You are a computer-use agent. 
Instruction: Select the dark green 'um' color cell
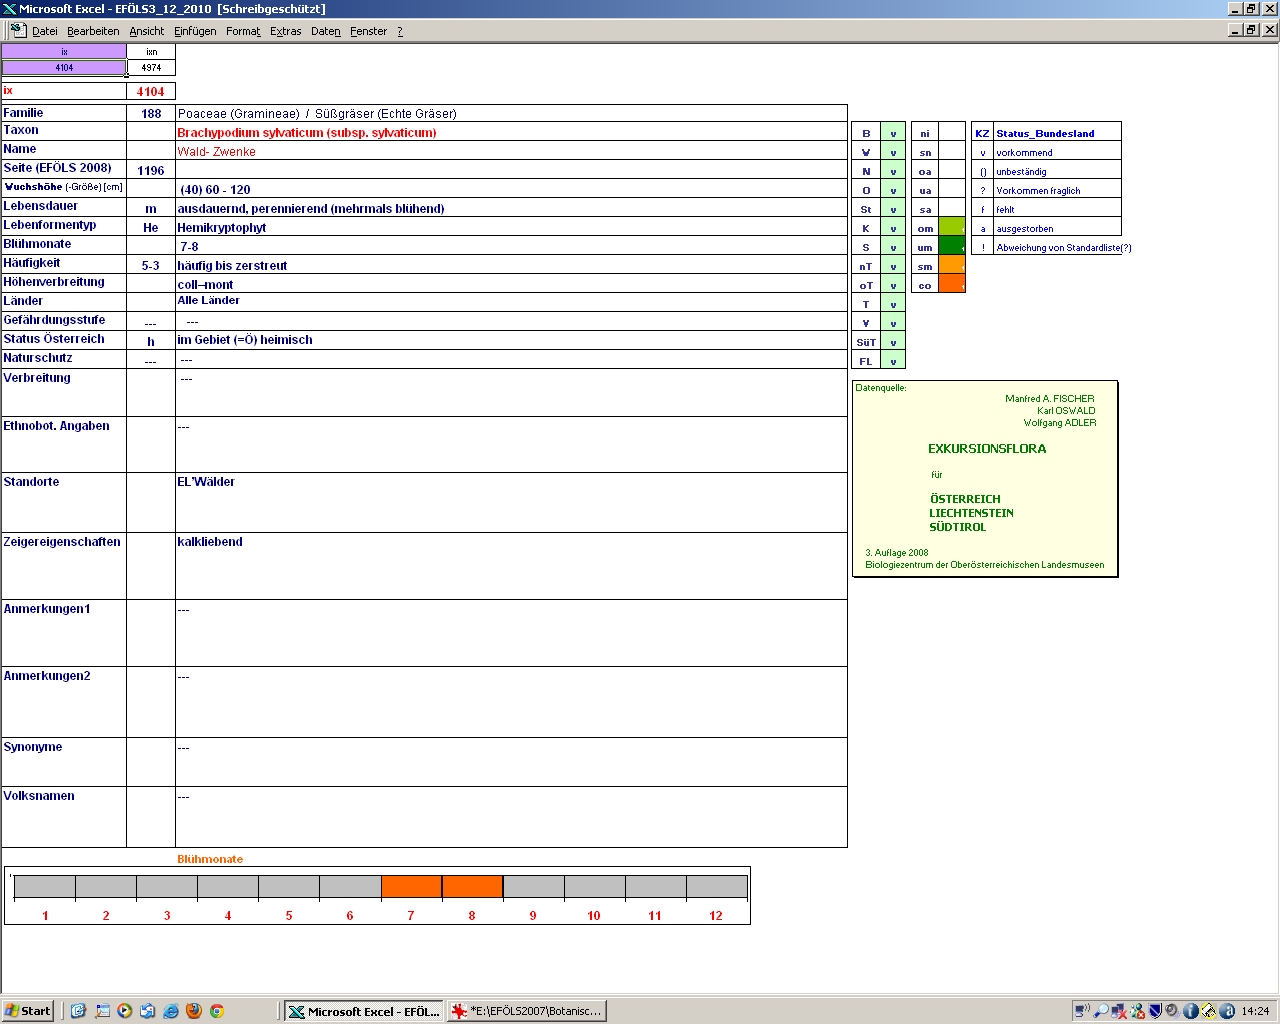coord(951,247)
